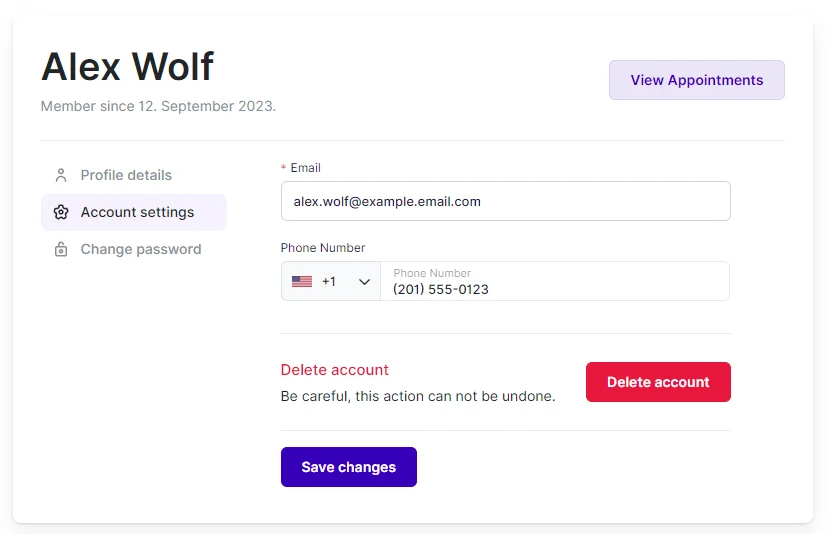The width and height of the screenshot is (828, 534).
Task: Click the person icon beside Profile details
Action: coord(61,175)
